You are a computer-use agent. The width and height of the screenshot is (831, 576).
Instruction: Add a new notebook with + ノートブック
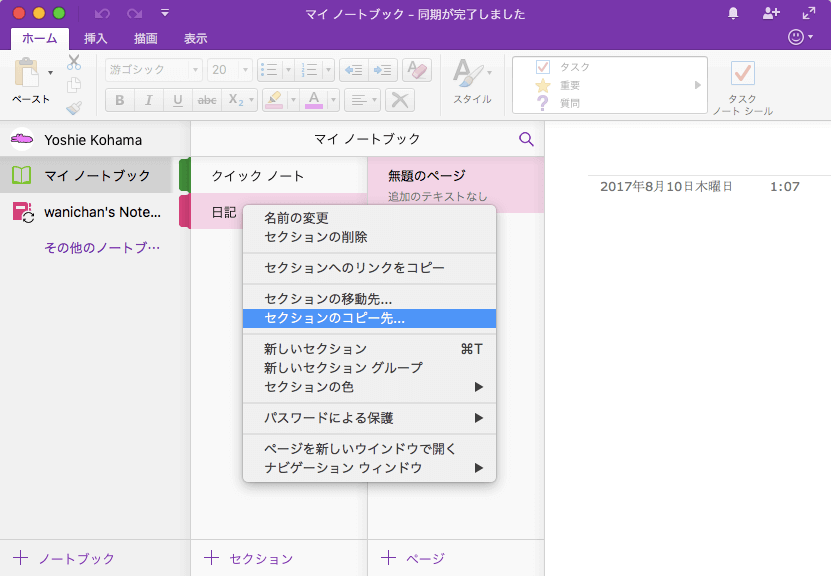(x=64, y=558)
